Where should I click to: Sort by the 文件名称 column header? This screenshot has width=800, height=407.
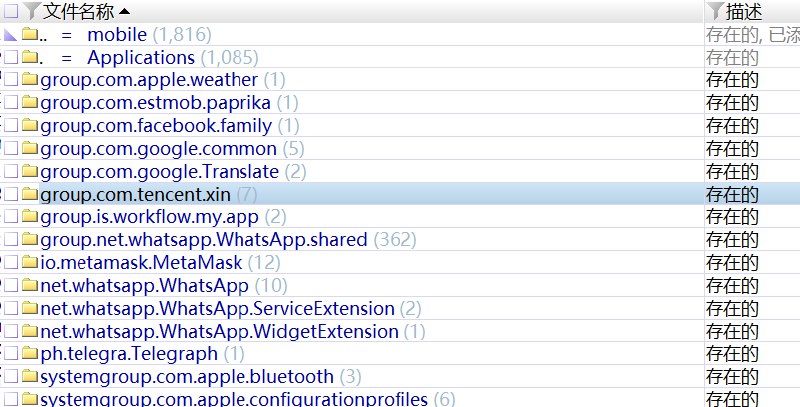(80, 11)
